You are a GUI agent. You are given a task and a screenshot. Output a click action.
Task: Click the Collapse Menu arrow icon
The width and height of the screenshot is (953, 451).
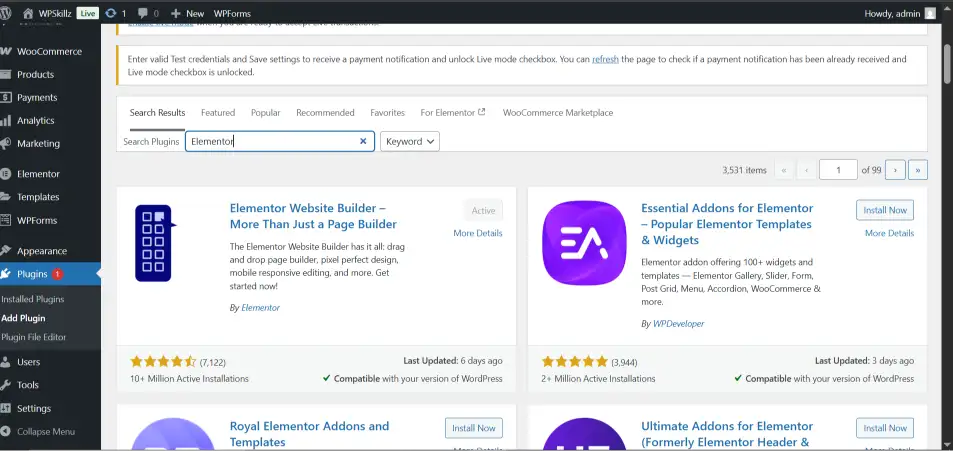[x=5, y=432]
